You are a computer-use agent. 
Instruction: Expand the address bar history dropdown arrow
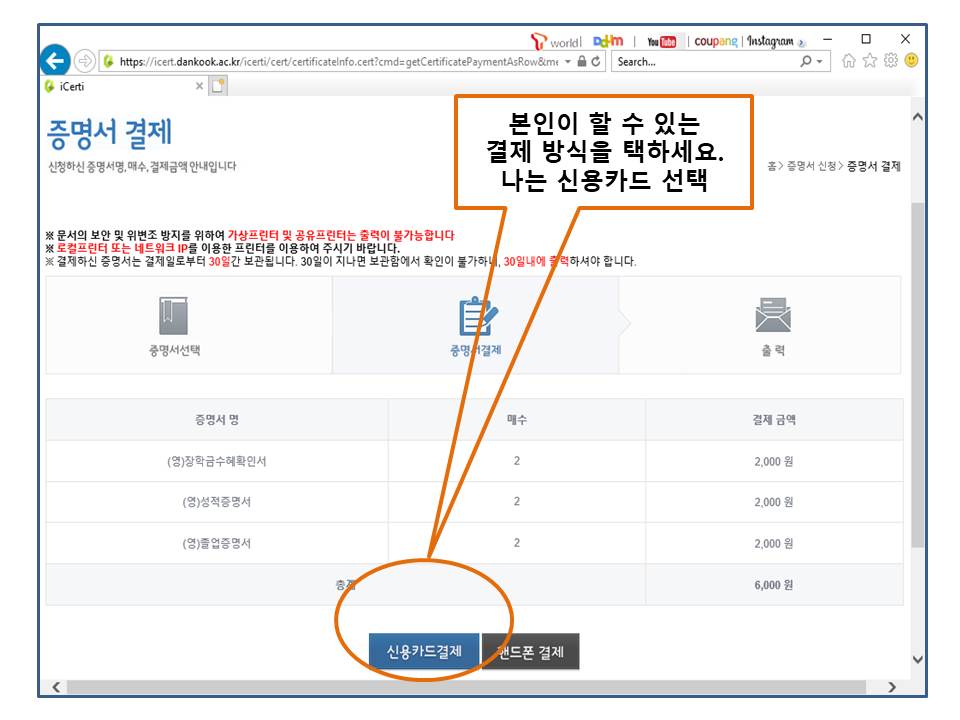point(568,61)
